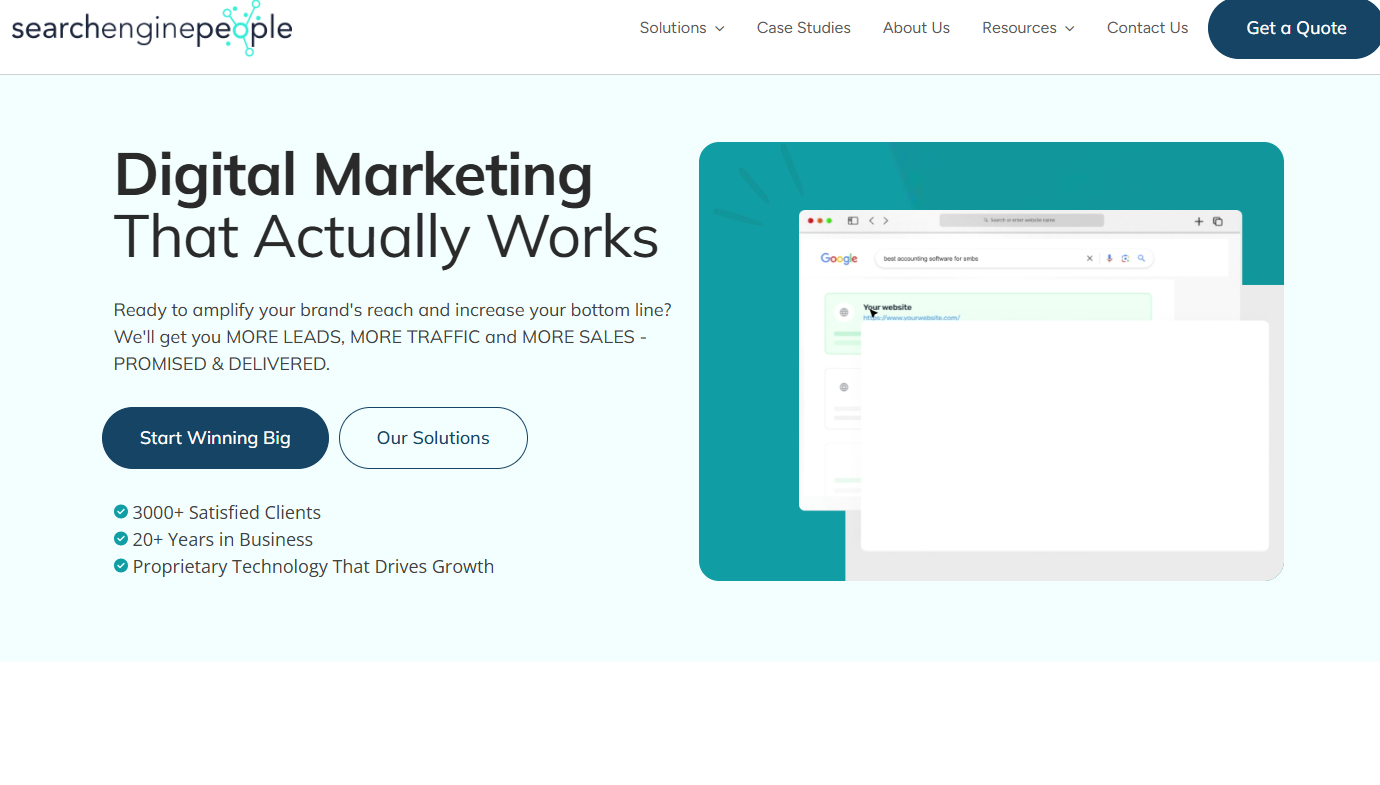
Task: Go to the About Us page
Action: coord(916,28)
